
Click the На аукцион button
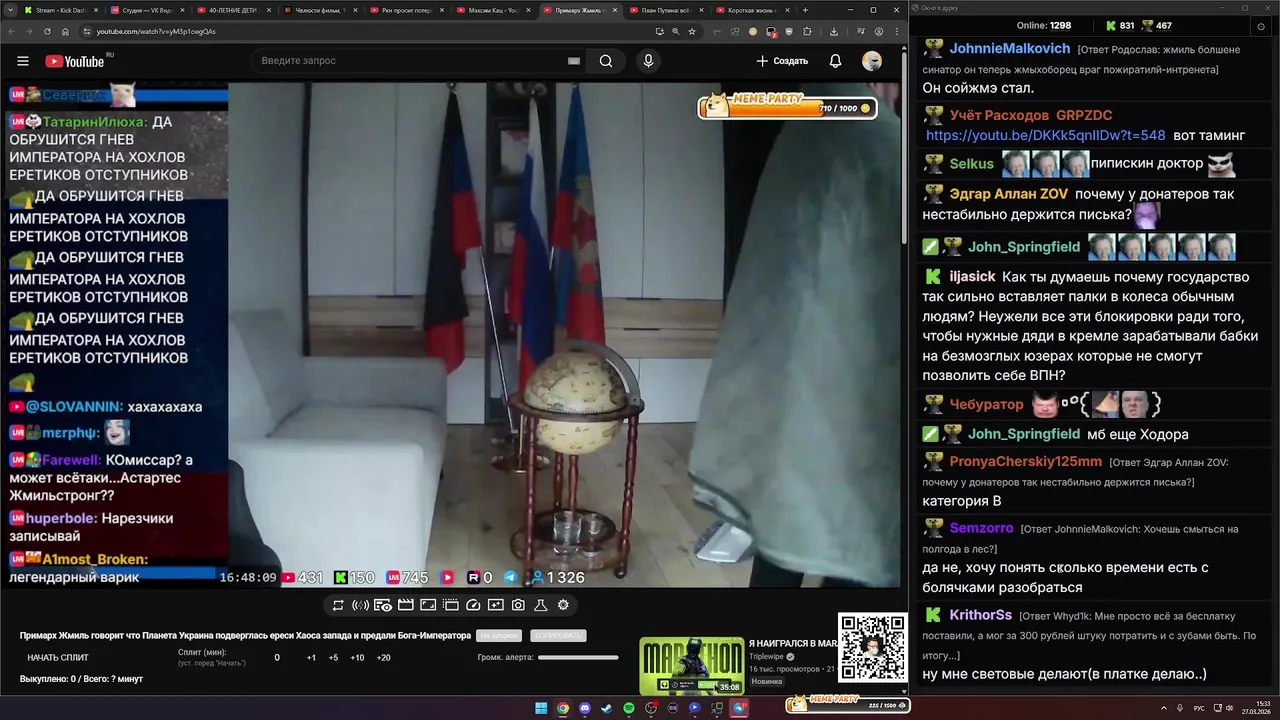(x=499, y=636)
